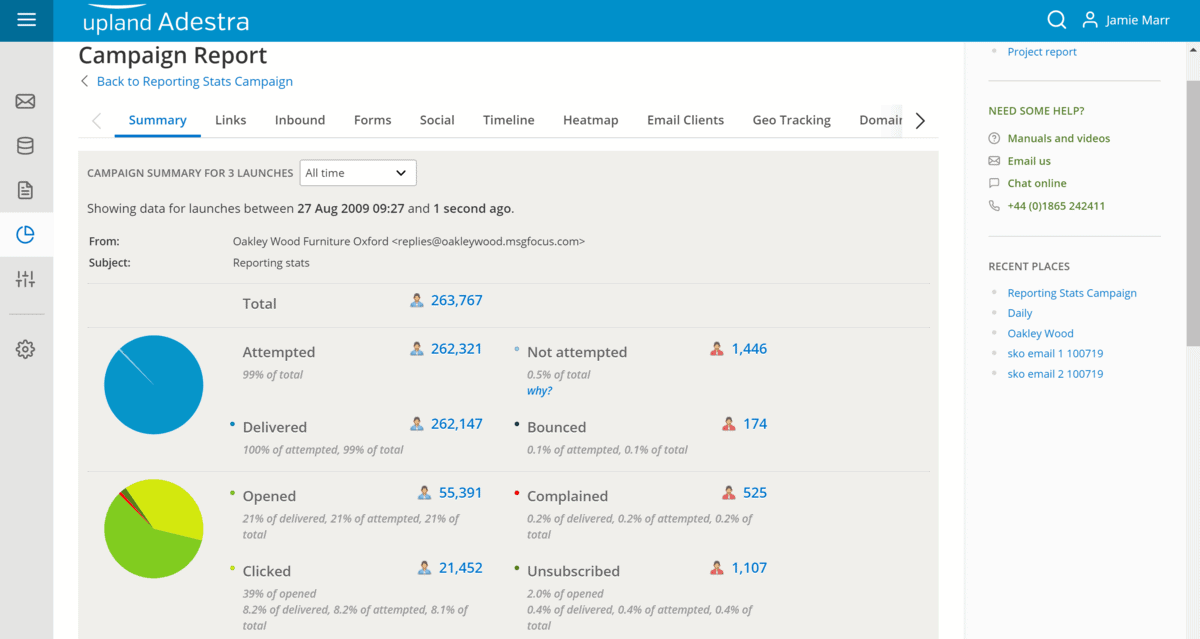Click the 'why?' not attempted link
1200x639 pixels.
[x=539, y=391]
